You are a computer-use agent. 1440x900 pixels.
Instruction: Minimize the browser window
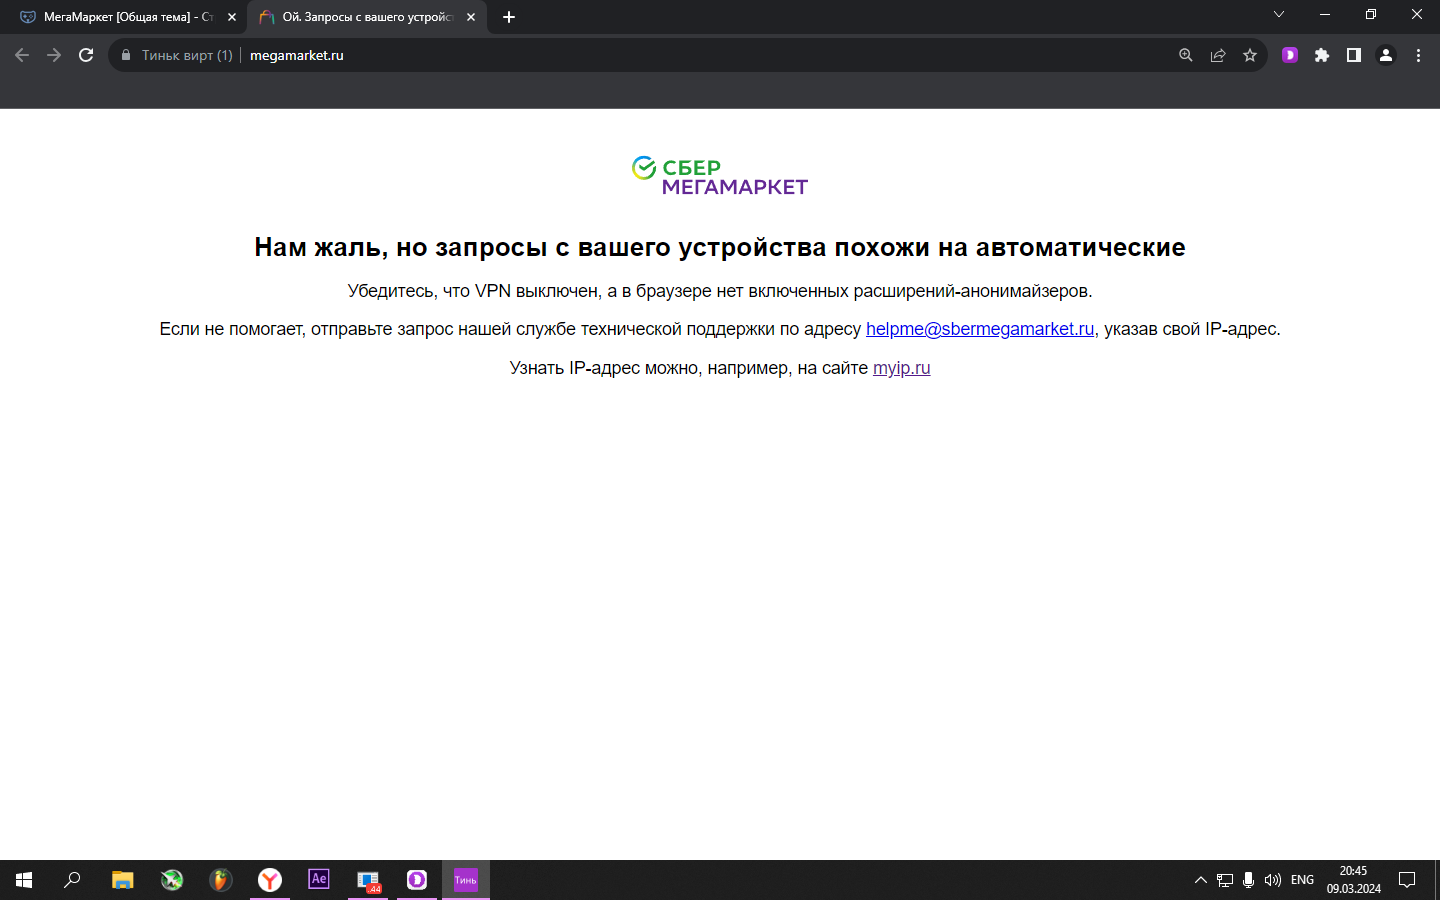[x=1325, y=14]
